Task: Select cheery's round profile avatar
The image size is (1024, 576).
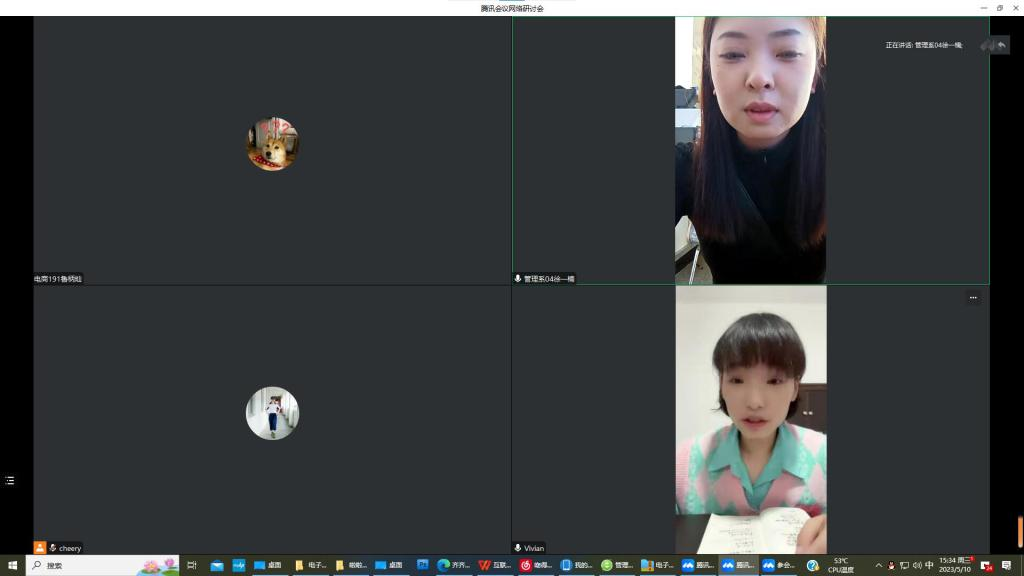Action: click(x=272, y=413)
